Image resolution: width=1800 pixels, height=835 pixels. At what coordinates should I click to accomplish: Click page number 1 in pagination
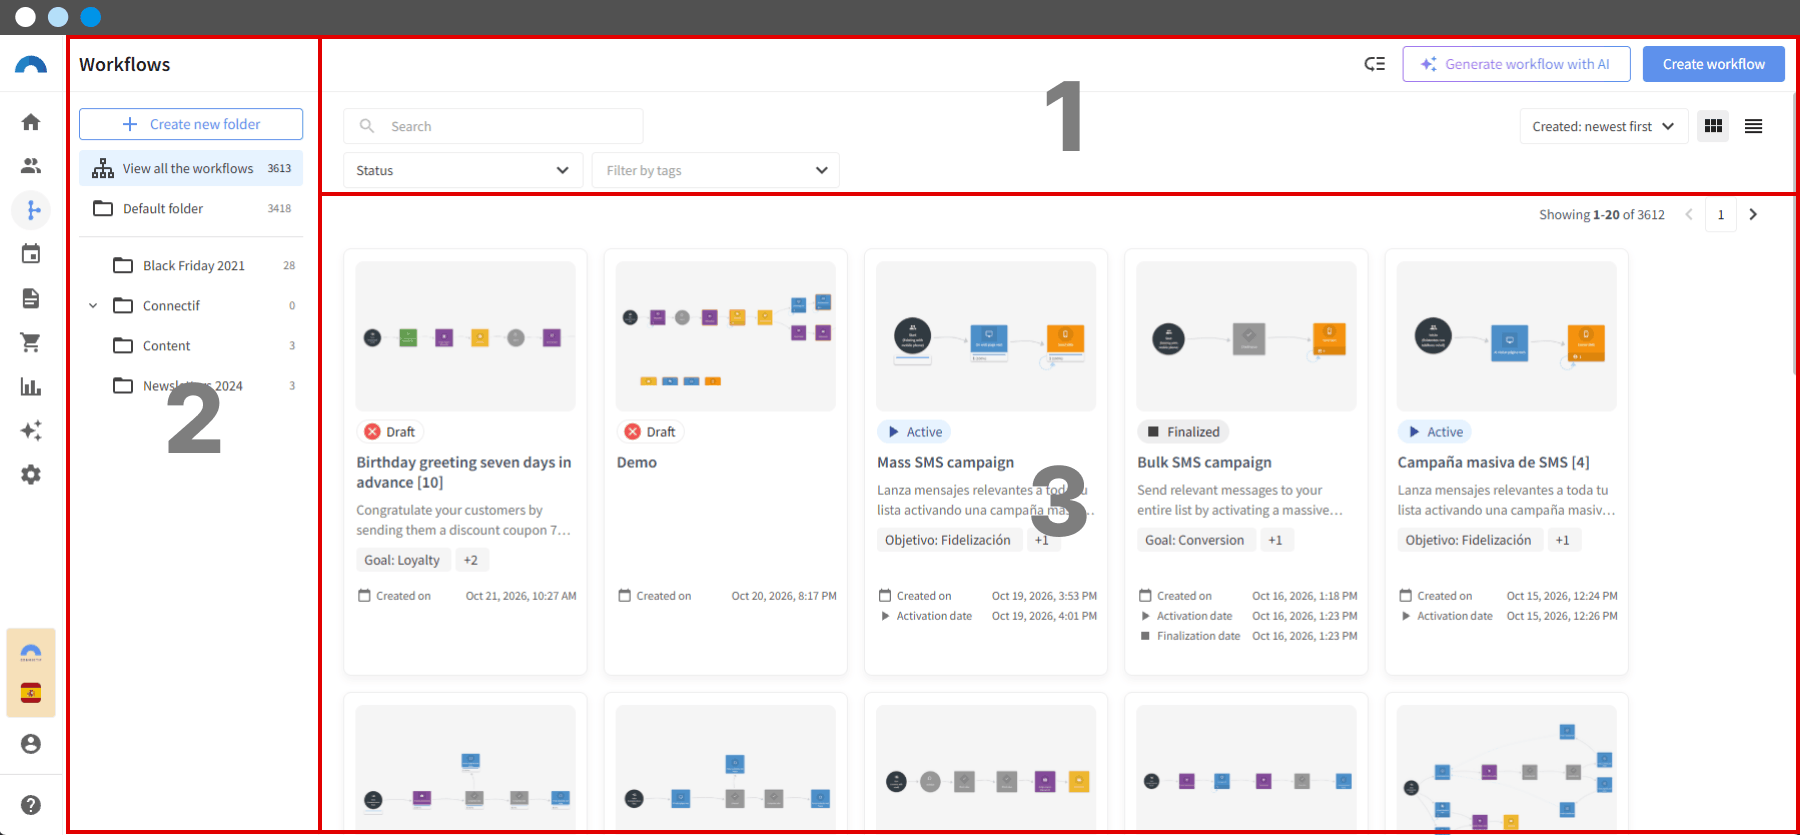pyautogui.click(x=1721, y=215)
